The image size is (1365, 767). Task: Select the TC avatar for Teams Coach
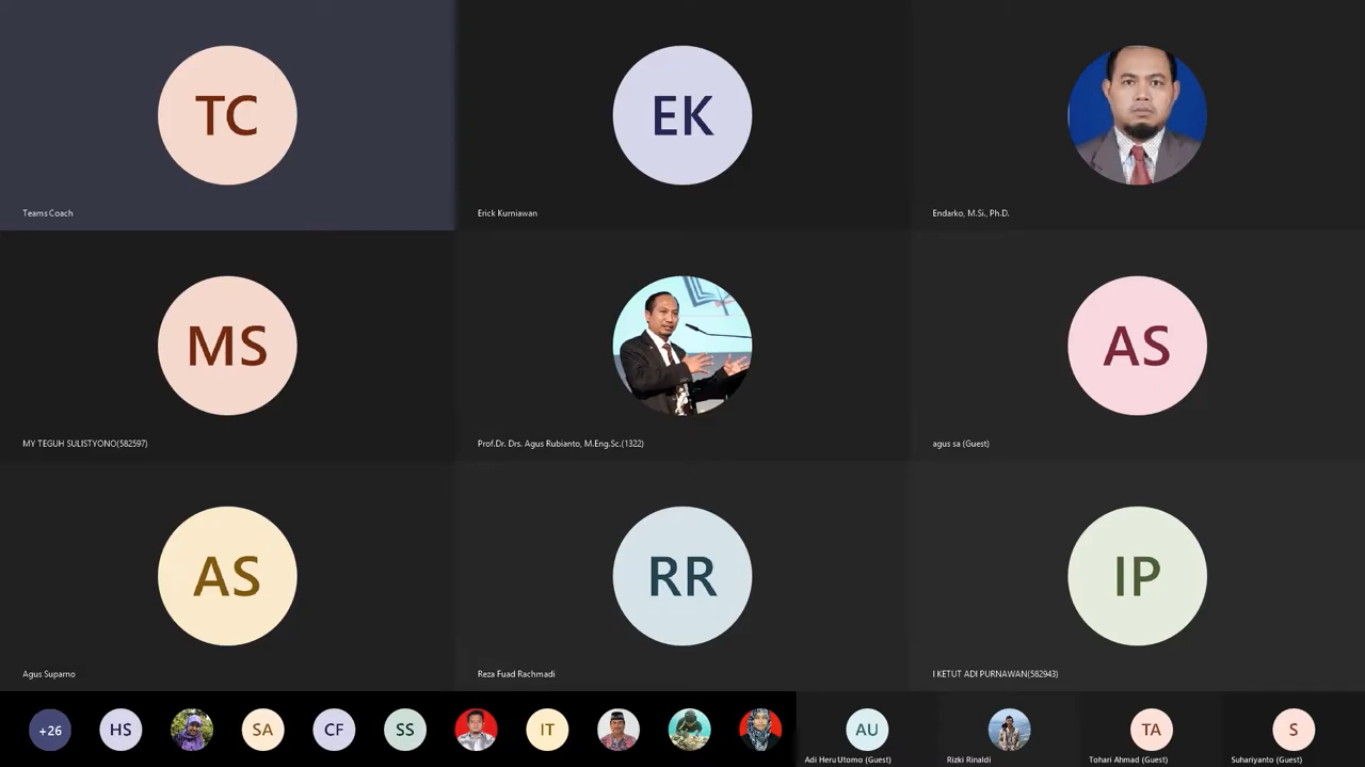pos(227,115)
